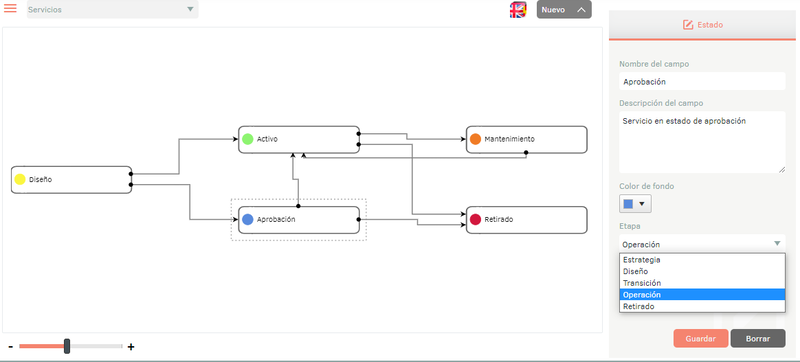Select the red Retirado state circle
The image size is (800, 362).
[476, 220]
